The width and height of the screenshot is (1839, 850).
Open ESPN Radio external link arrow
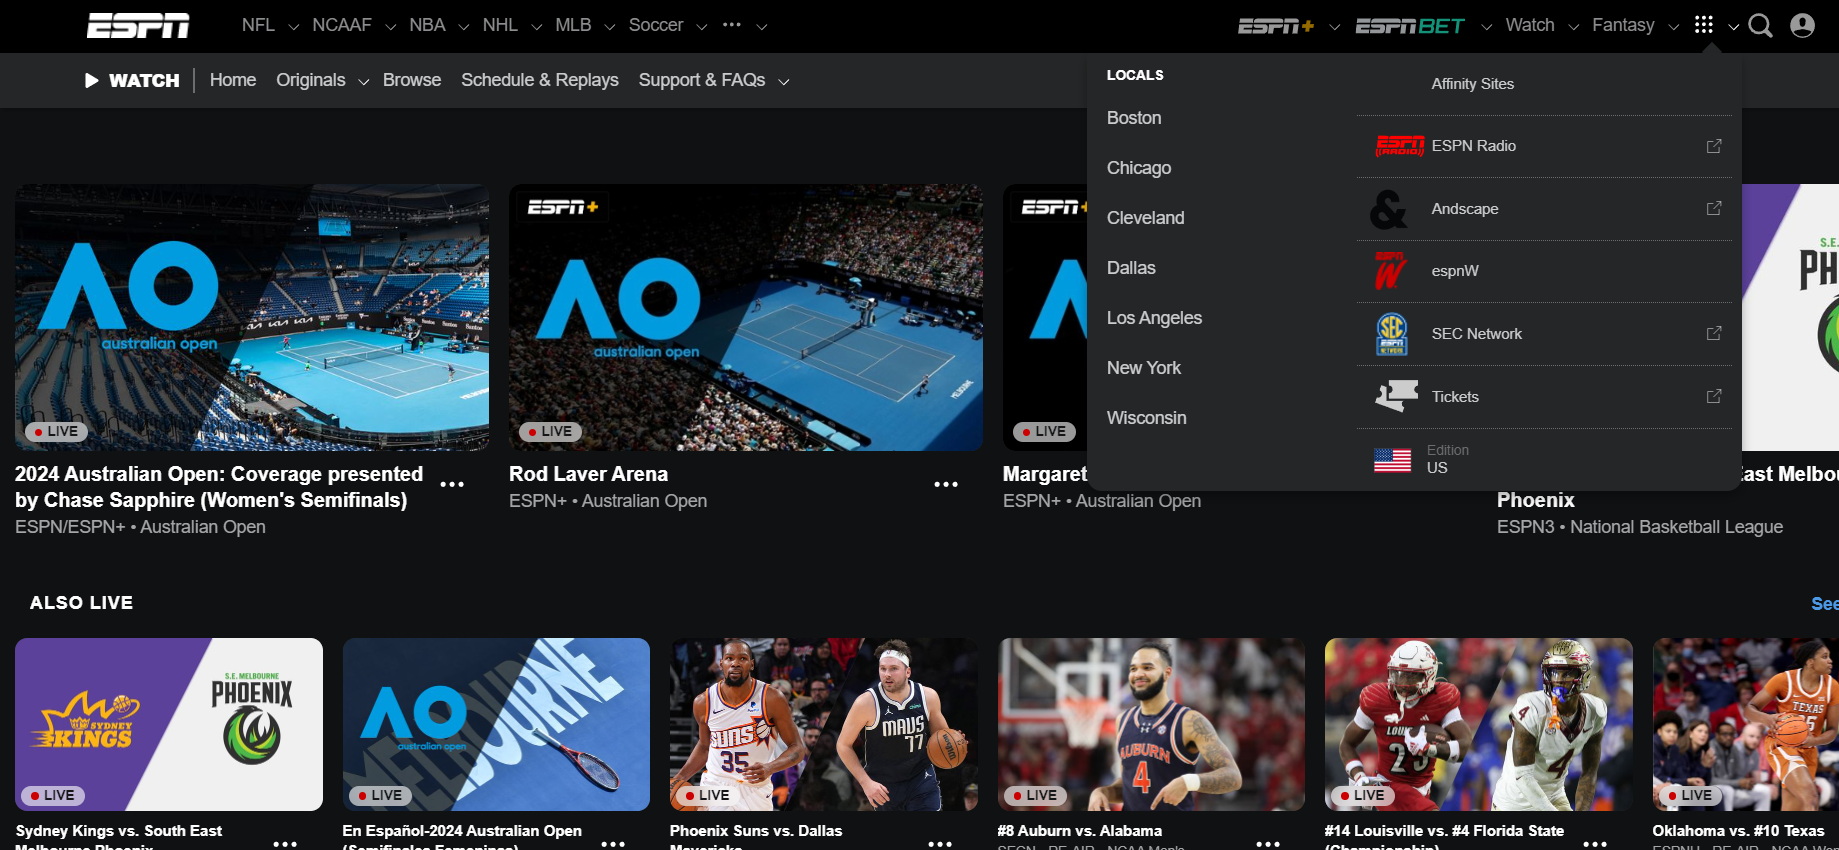coord(1714,146)
